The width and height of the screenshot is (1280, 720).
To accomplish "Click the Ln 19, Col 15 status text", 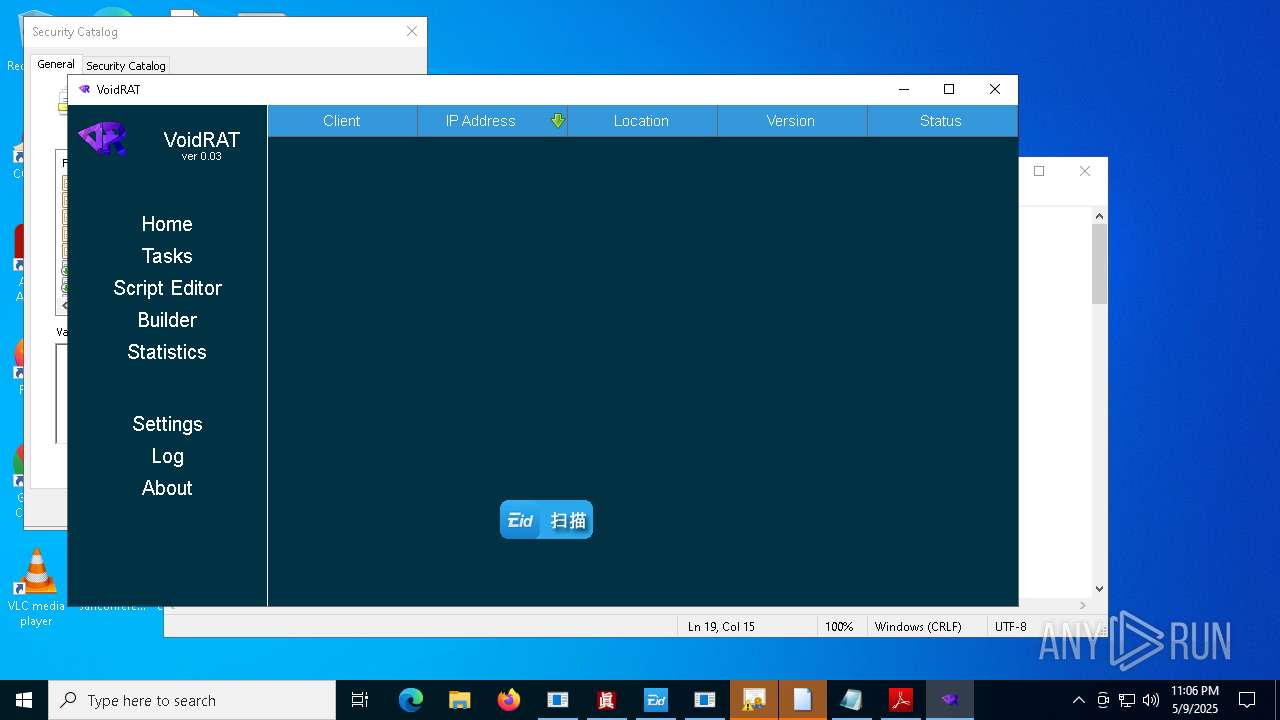I will pos(721,627).
